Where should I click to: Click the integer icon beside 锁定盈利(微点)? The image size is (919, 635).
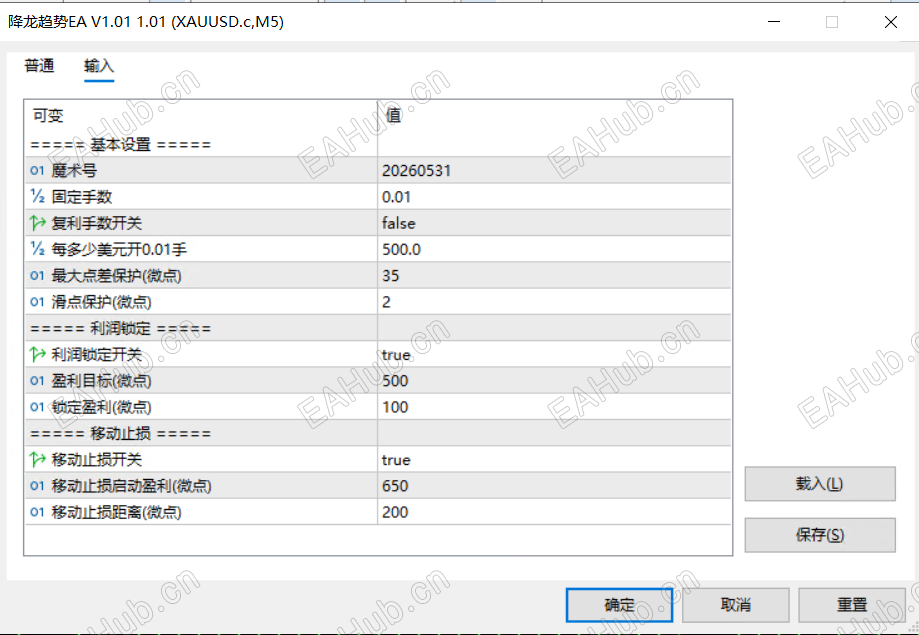click(x=37, y=407)
